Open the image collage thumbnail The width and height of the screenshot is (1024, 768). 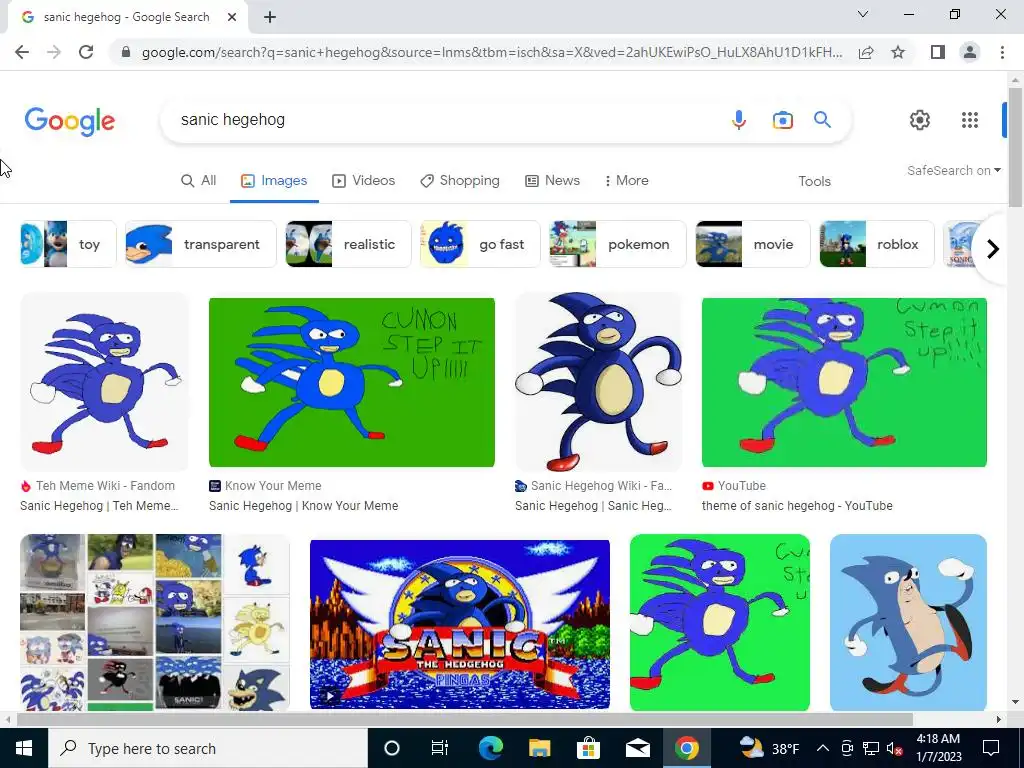click(x=155, y=622)
